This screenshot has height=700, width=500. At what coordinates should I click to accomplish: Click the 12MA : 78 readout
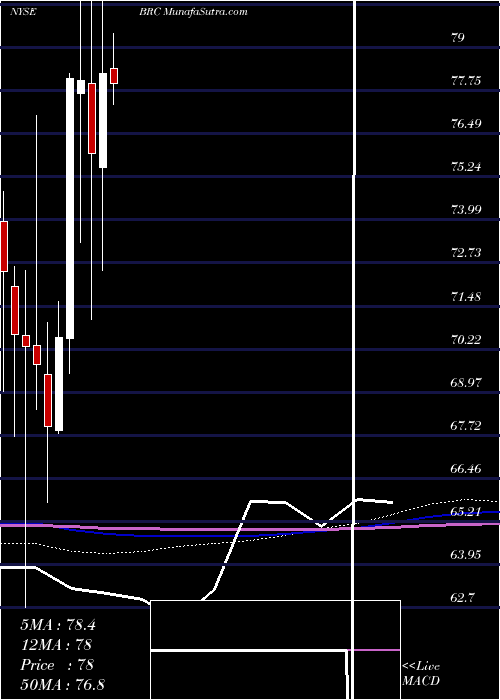[x=56, y=645]
